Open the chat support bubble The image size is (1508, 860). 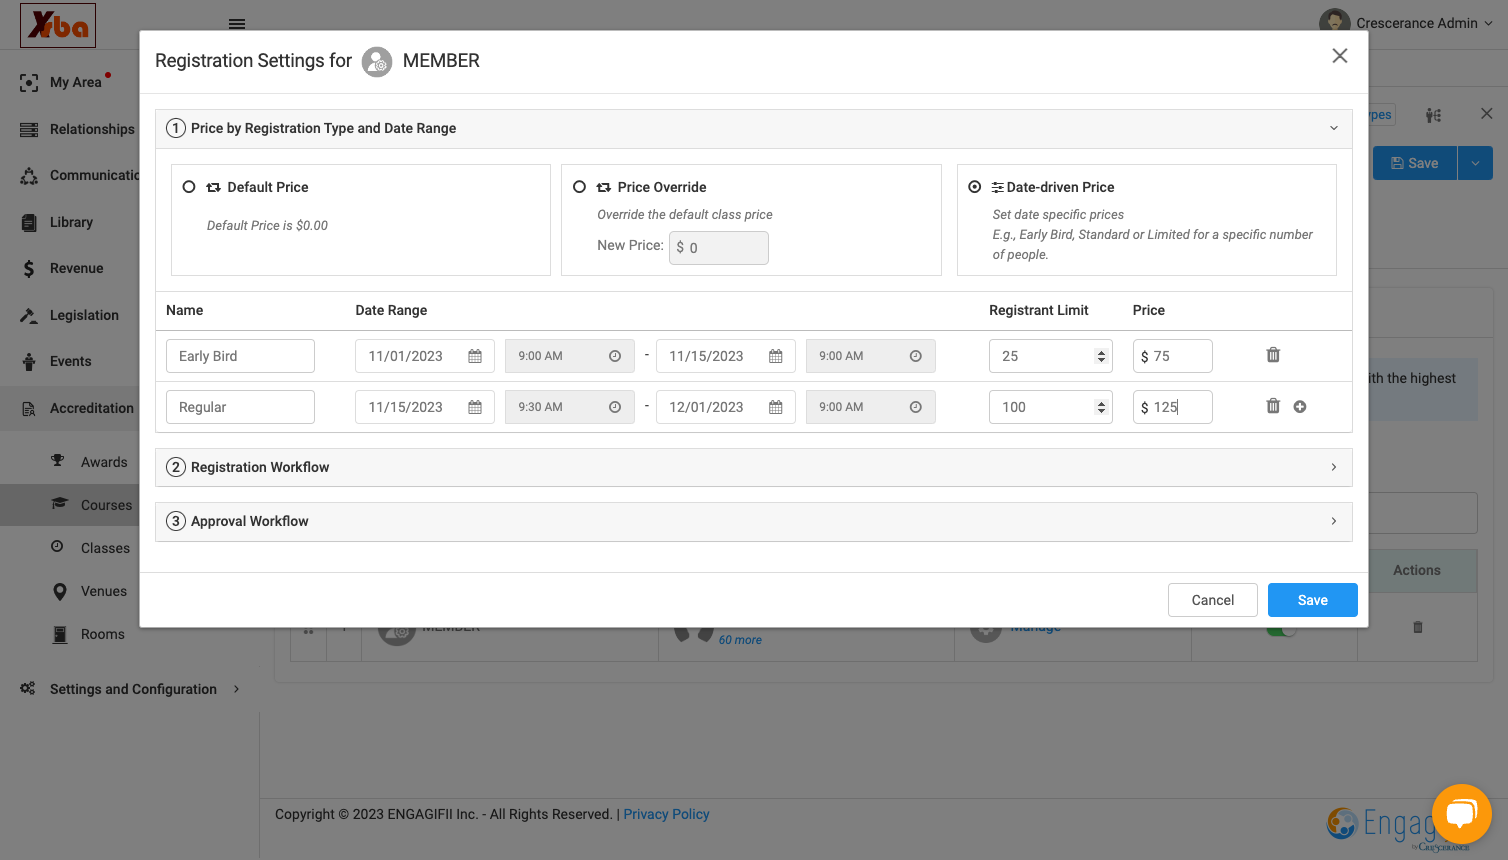pyautogui.click(x=1461, y=814)
